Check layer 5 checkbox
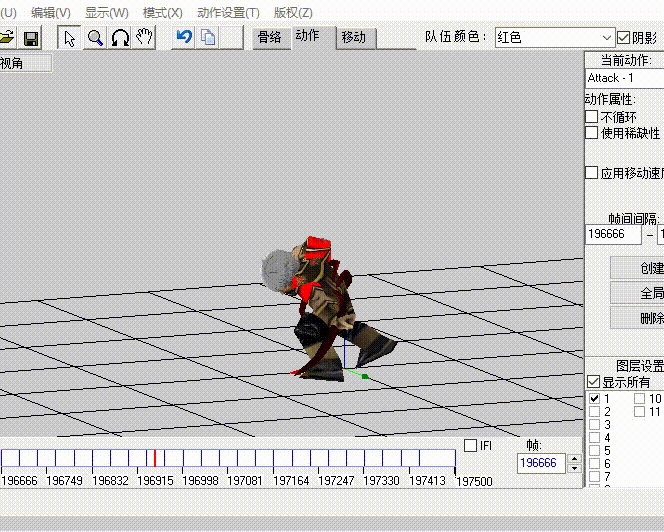 (x=595, y=451)
